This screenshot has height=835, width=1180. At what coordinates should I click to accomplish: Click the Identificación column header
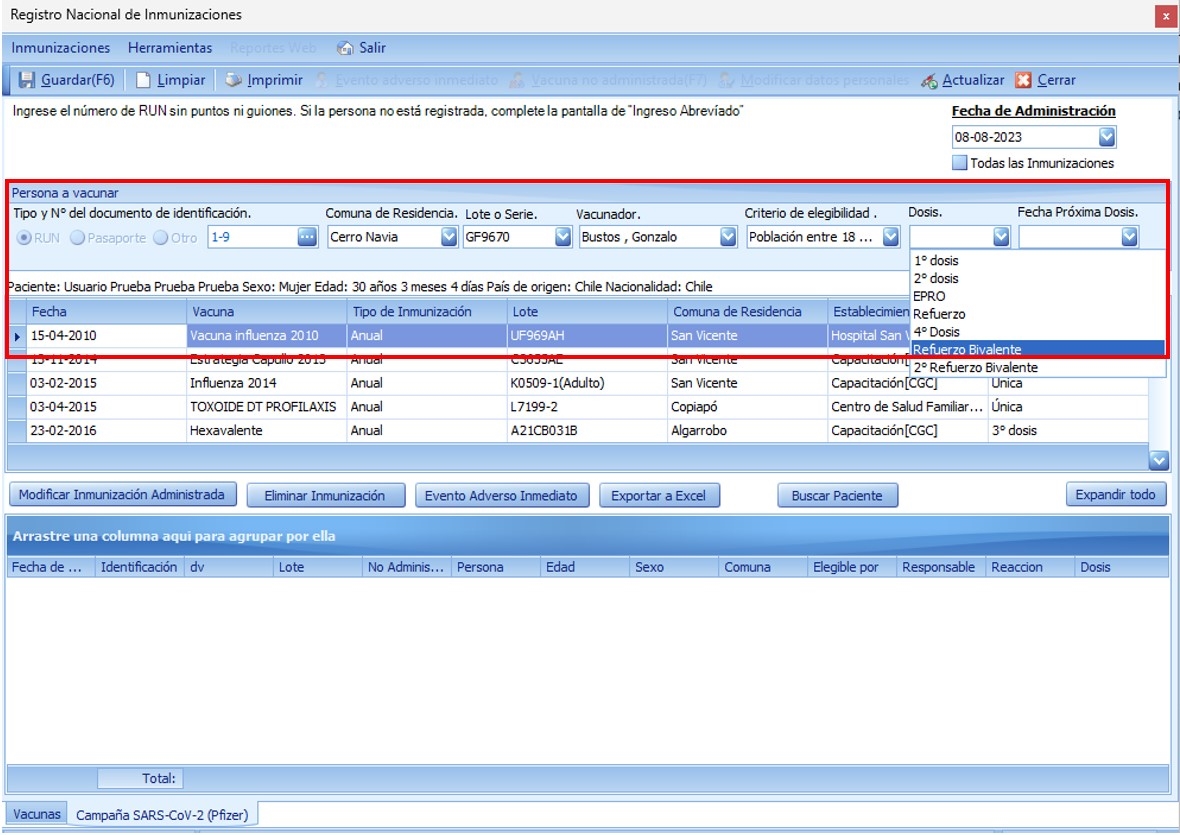tap(139, 567)
